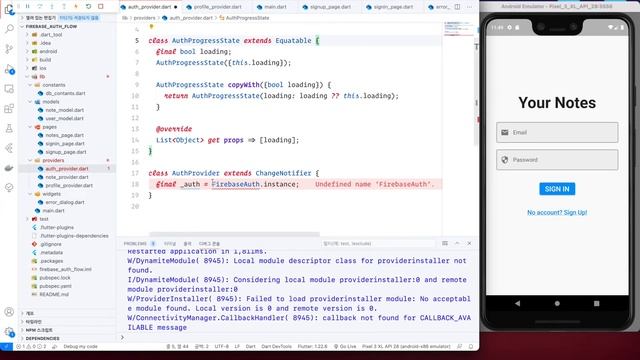Click the panel list view icon

coord(445,243)
